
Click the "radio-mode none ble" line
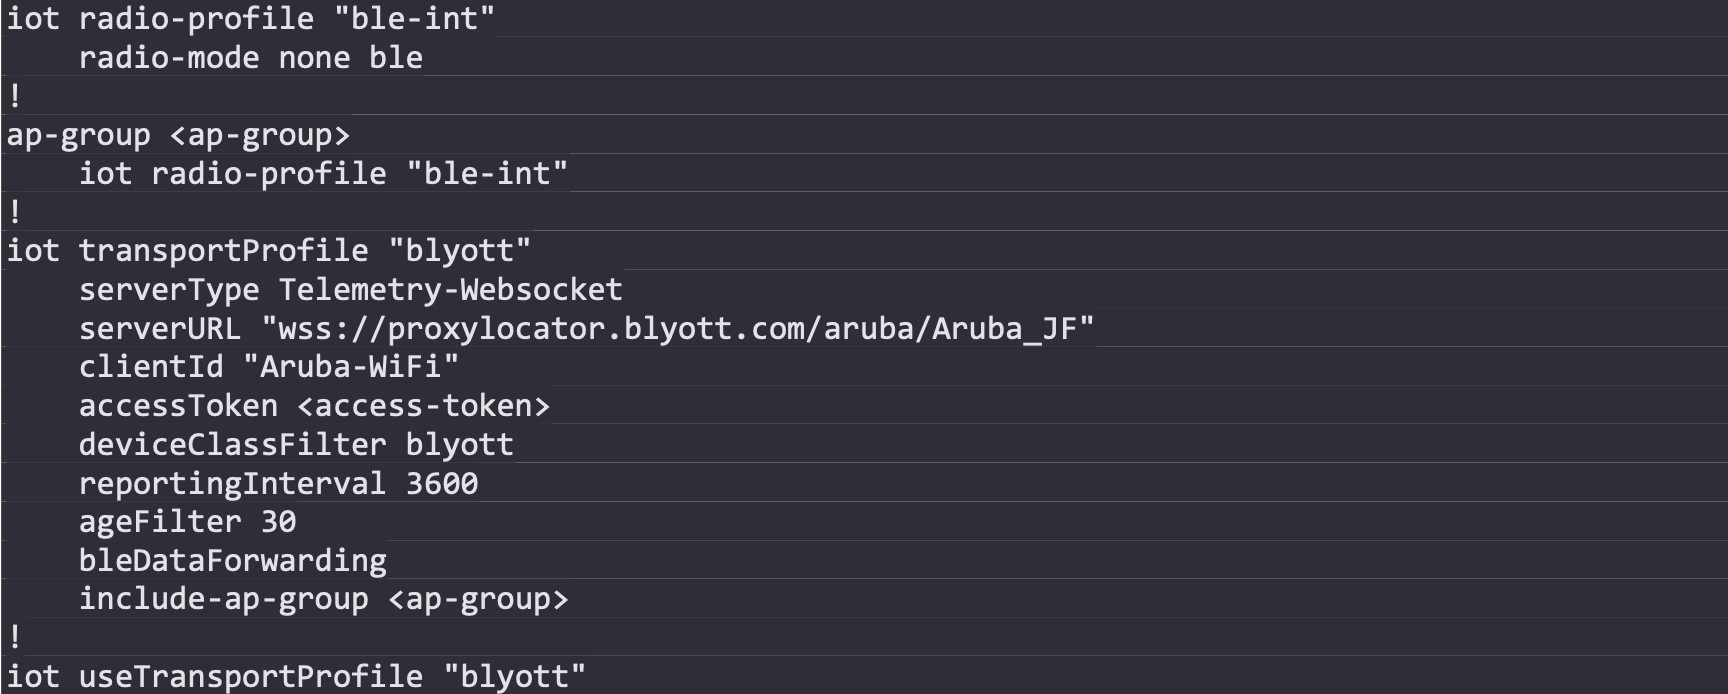pyautogui.click(x=250, y=57)
